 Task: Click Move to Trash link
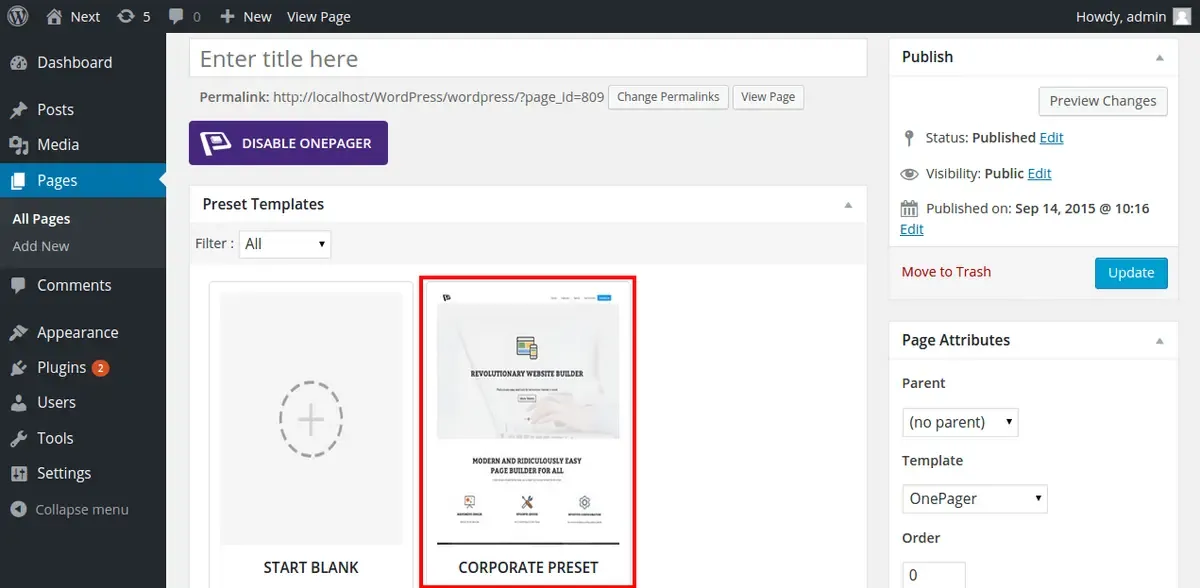[x=946, y=272]
